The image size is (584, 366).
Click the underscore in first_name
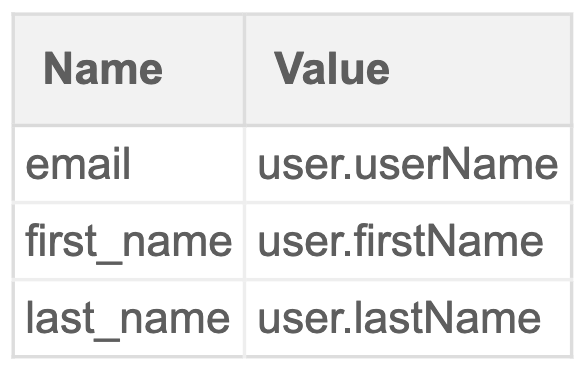point(109,262)
